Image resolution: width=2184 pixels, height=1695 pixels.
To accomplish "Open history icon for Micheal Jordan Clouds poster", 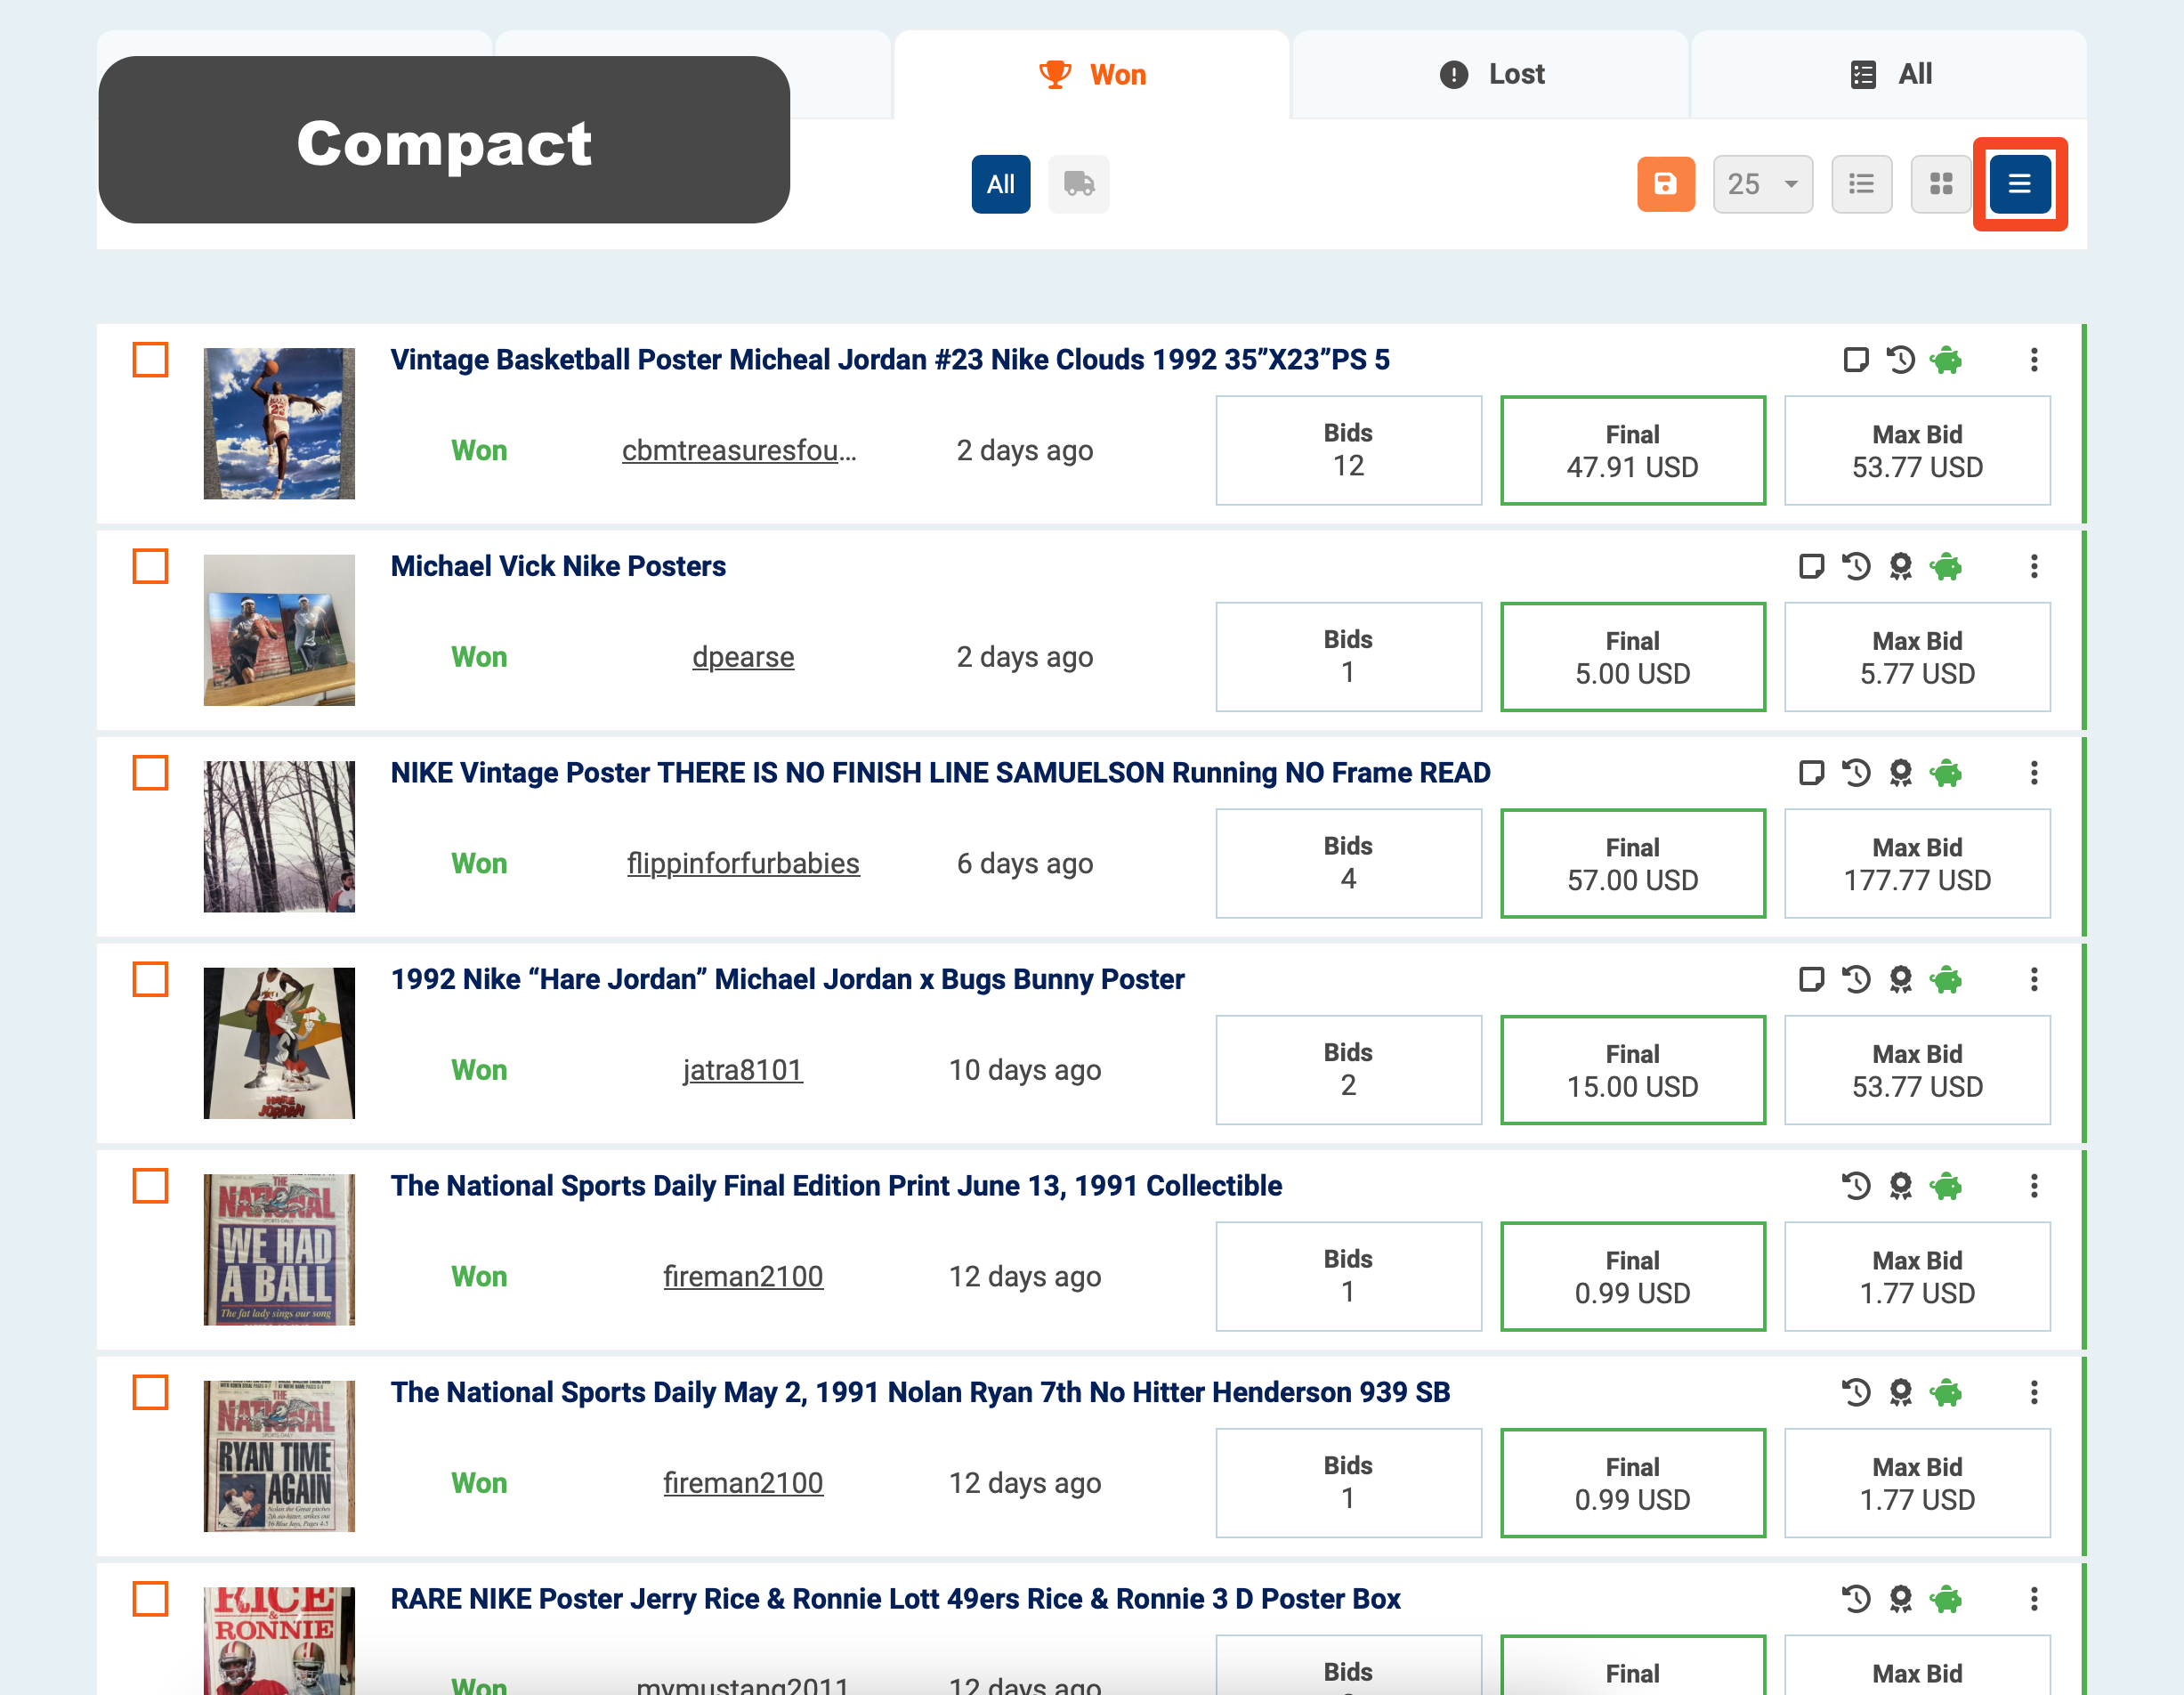I will point(1900,360).
